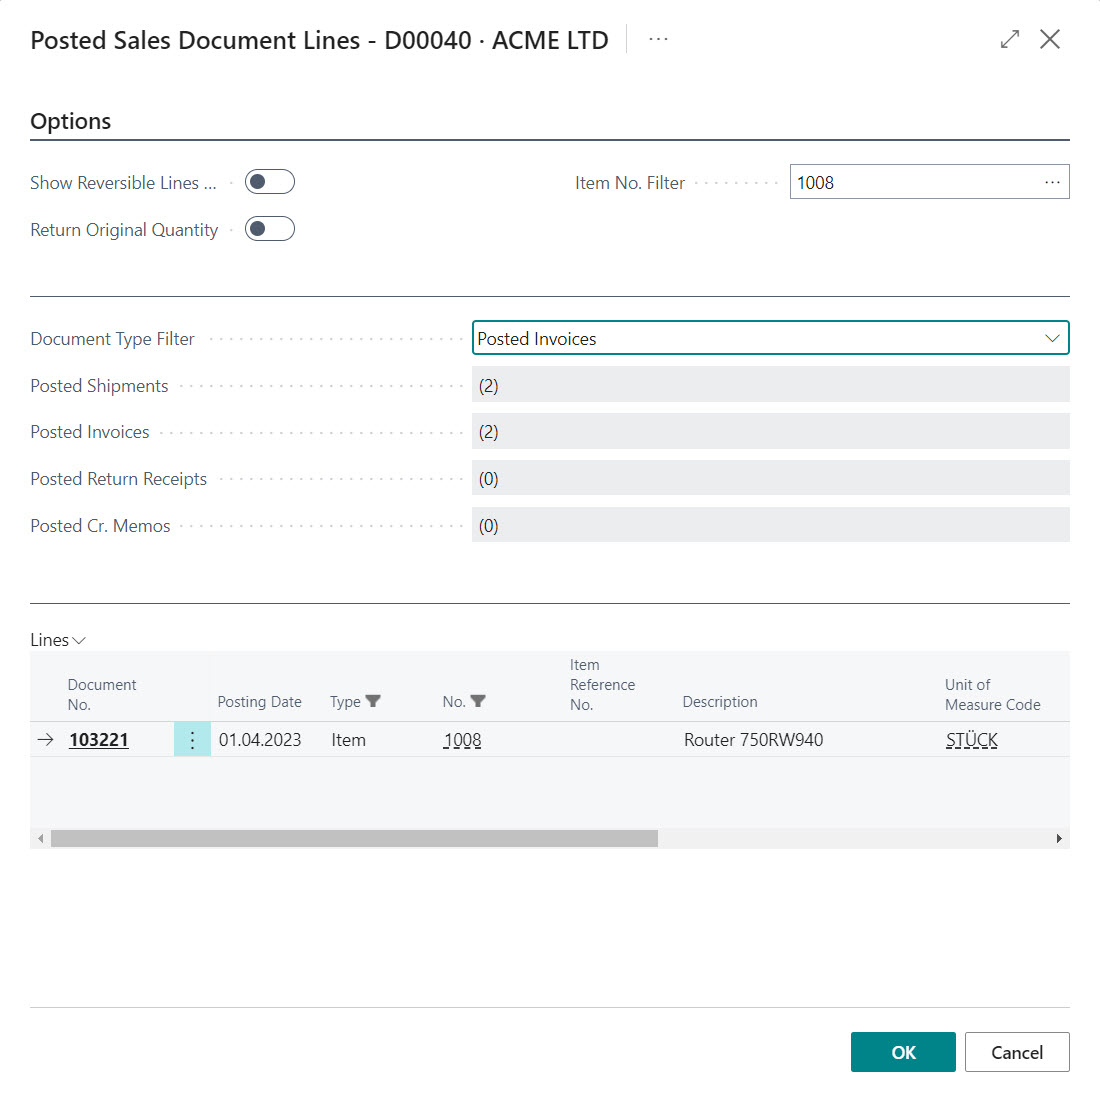Enable Return Original Quantity switch
The image size is (1100, 1100).
270,229
